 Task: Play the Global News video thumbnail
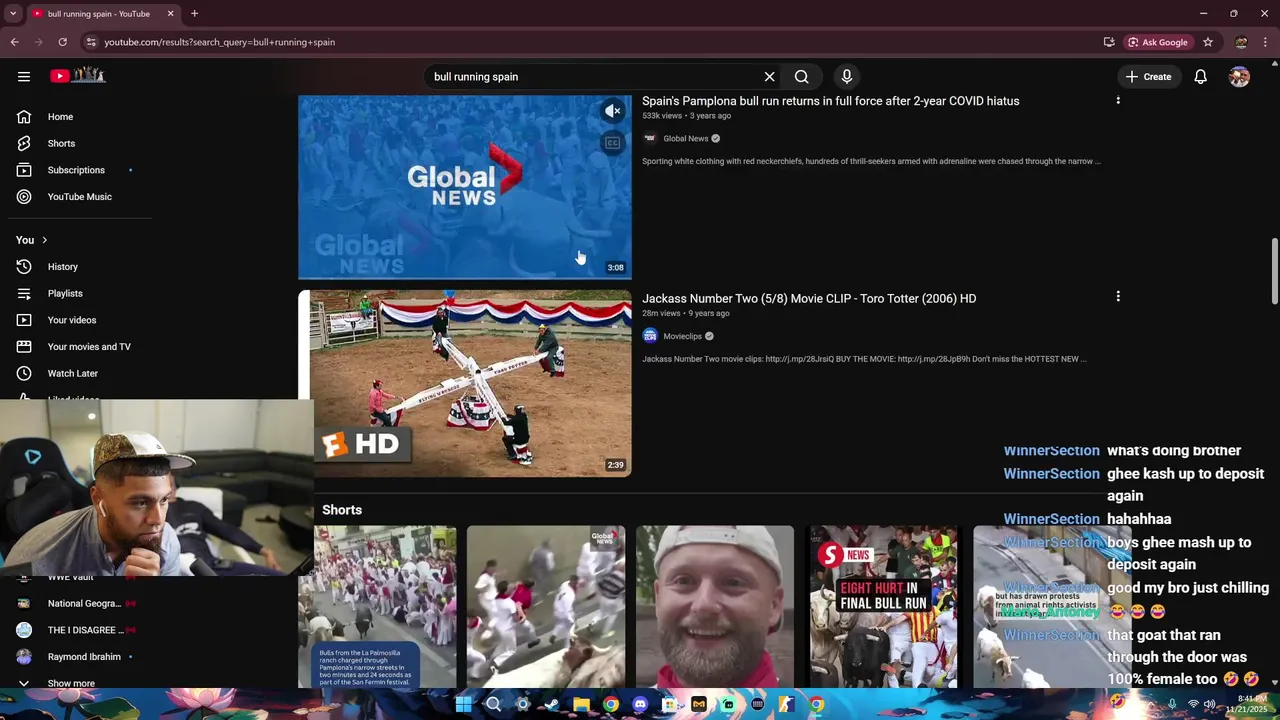pyautogui.click(x=465, y=187)
